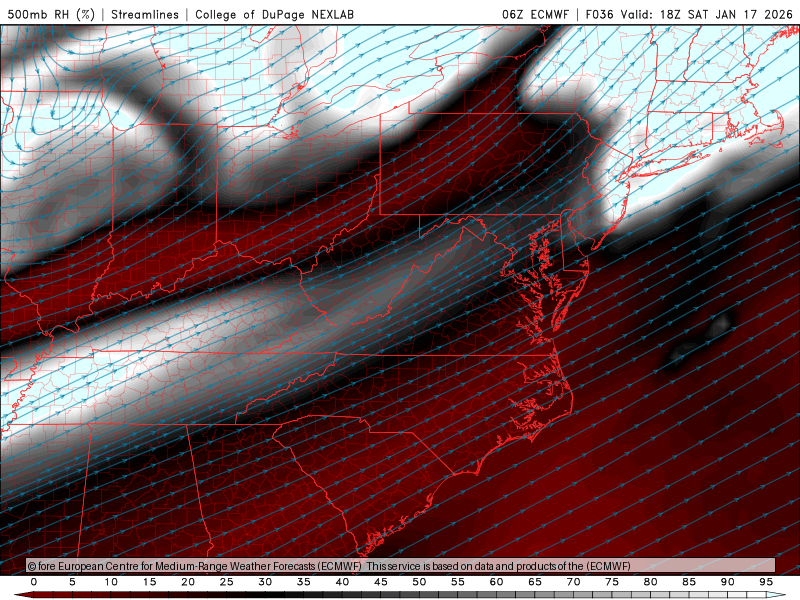Click the "25" color scale label
This screenshot has width=800, height=600.
(227, 582)
